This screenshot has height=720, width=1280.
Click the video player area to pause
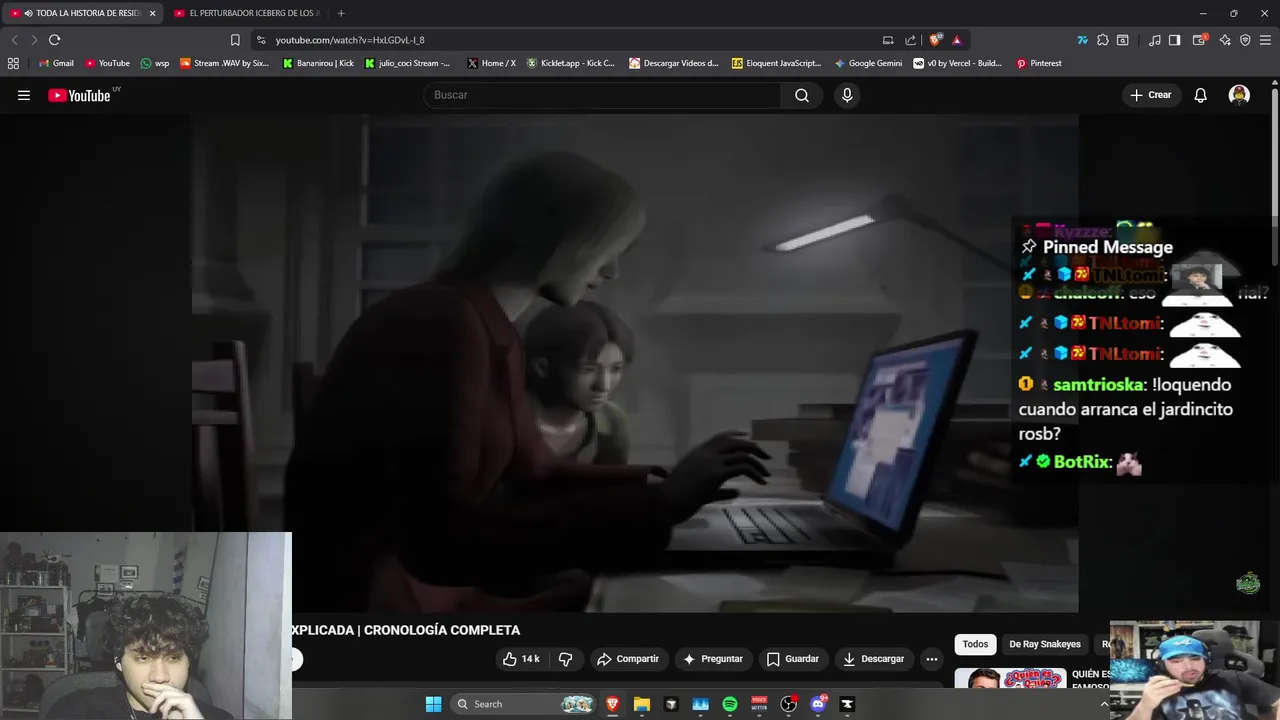(x=635, y=362)
